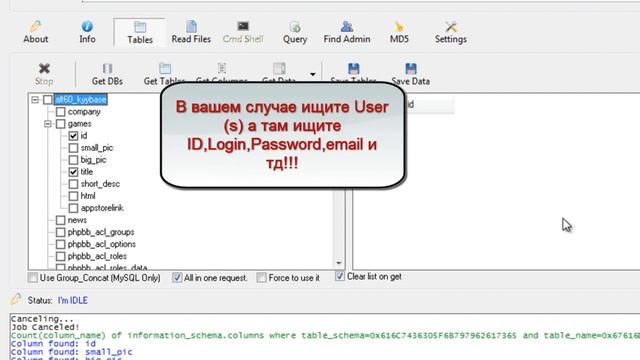
Task: Check the appstorelink column checkbox
Action: 73,208
